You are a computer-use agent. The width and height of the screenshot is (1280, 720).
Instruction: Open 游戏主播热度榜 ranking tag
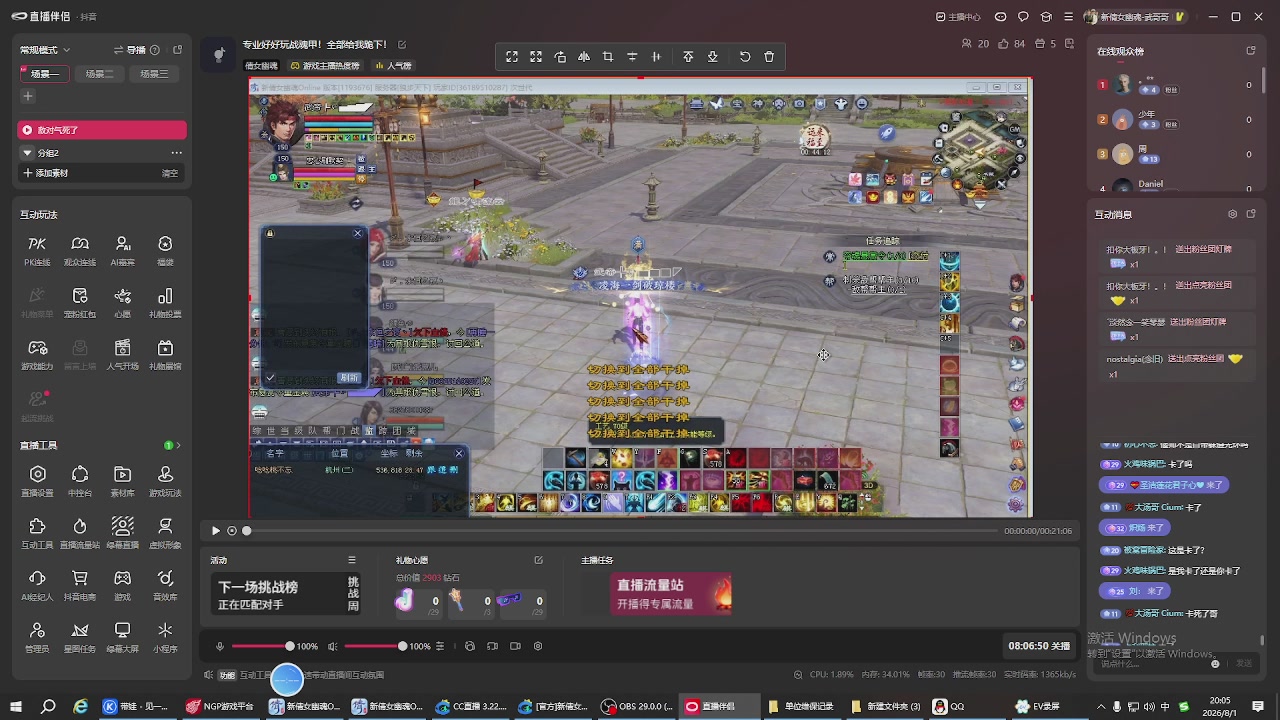325,66
